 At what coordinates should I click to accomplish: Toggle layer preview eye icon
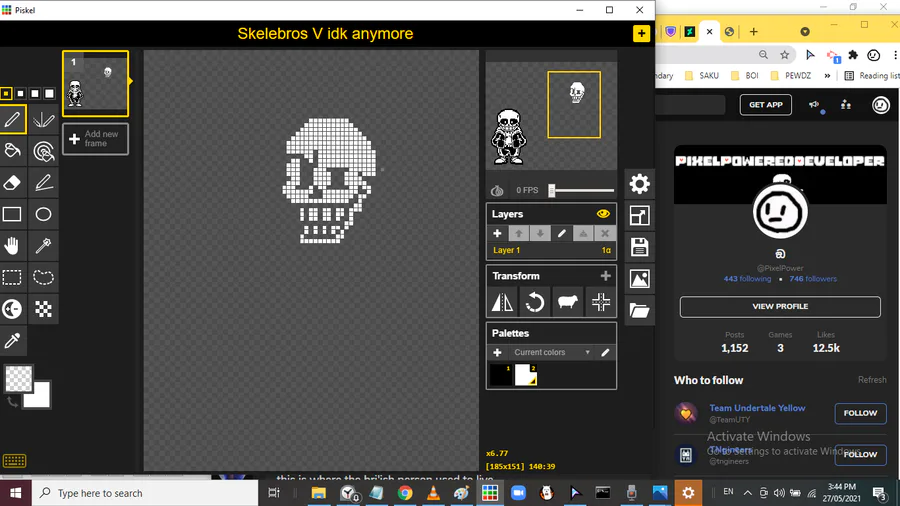(603, 214)
